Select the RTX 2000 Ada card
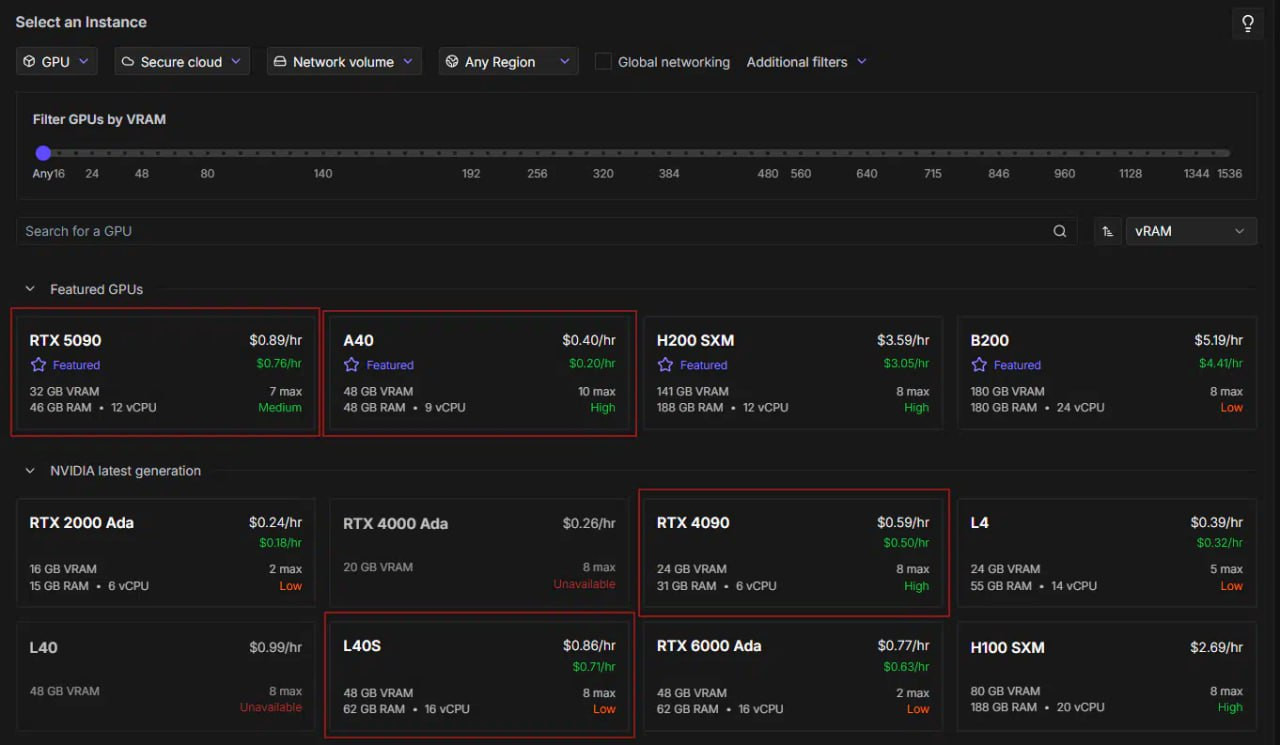The height and width of the screenshot is (745, 1280). (165, 552)
